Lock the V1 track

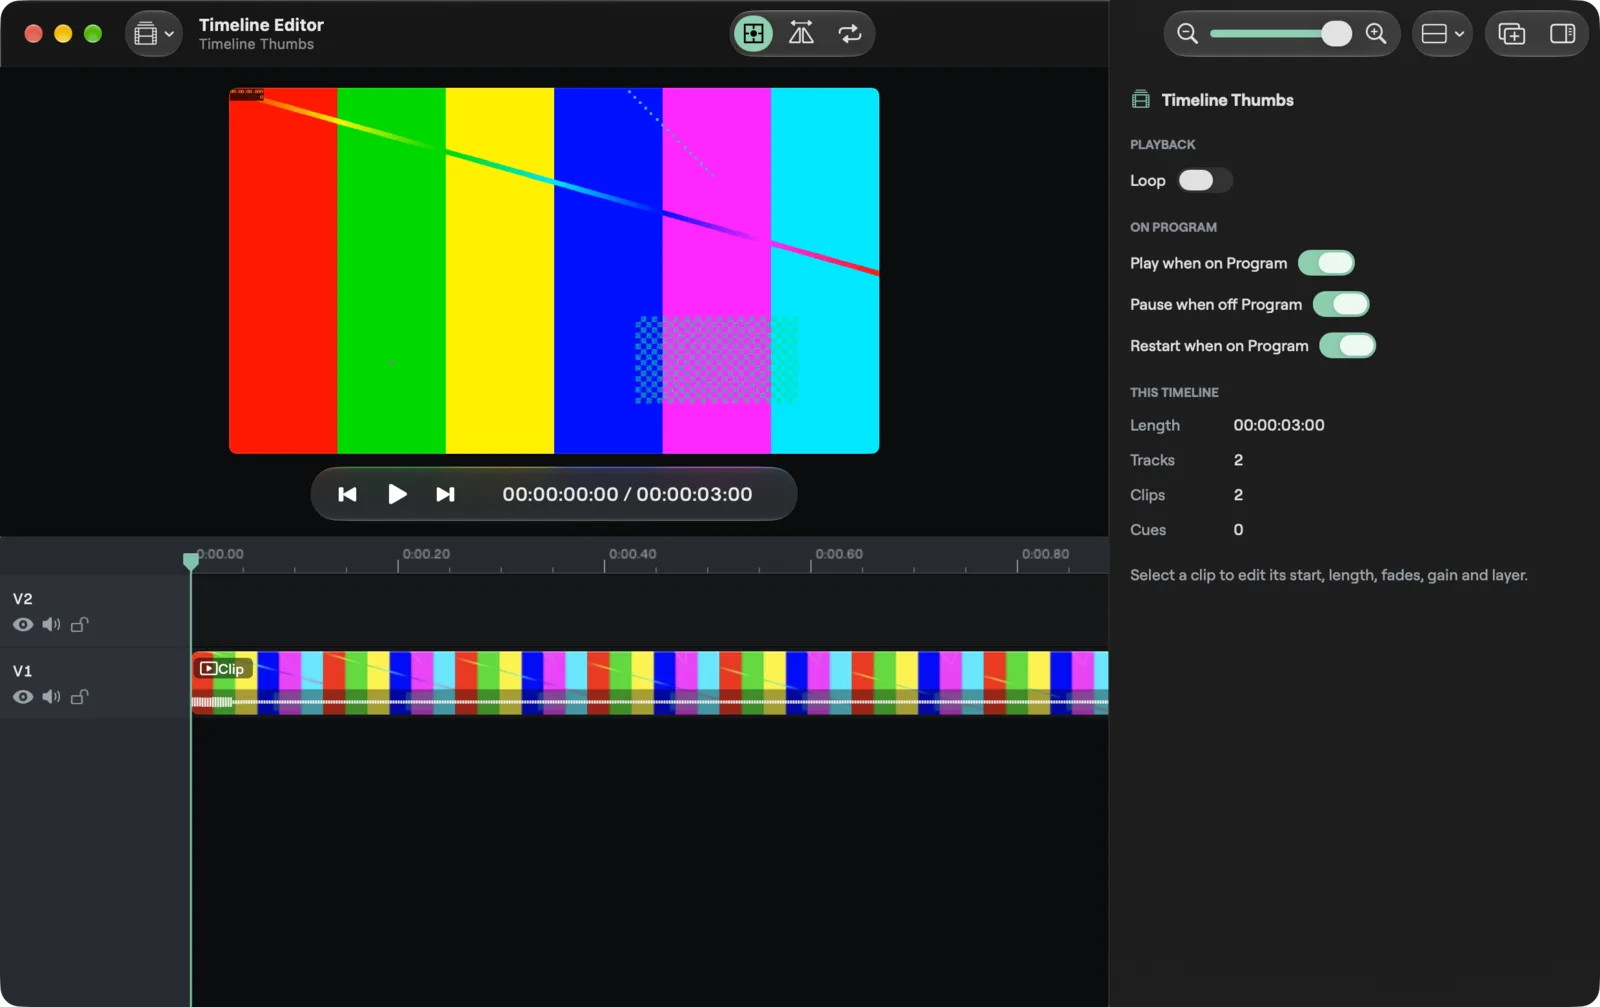click(x=80, y=697)
